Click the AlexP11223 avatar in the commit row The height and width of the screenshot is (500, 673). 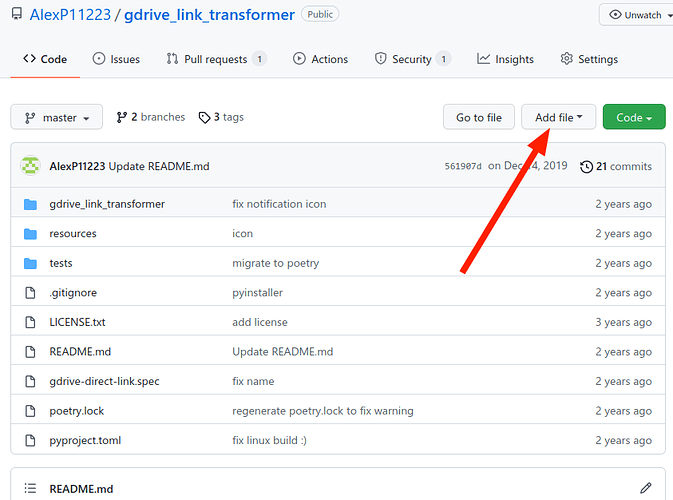click(x=30, y=166)
